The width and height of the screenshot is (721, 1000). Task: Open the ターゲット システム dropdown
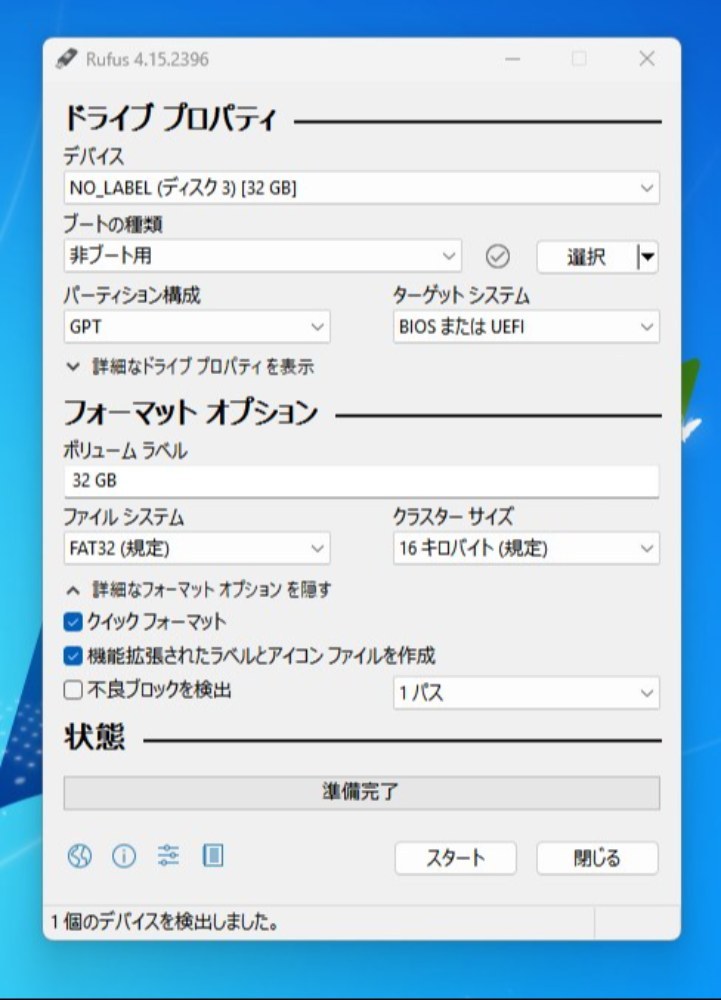coord(526,327)
